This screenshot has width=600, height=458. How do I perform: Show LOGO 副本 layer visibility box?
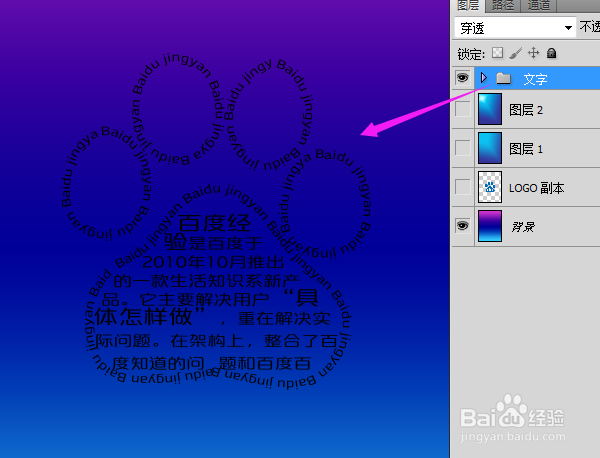(x=463, y=187)
